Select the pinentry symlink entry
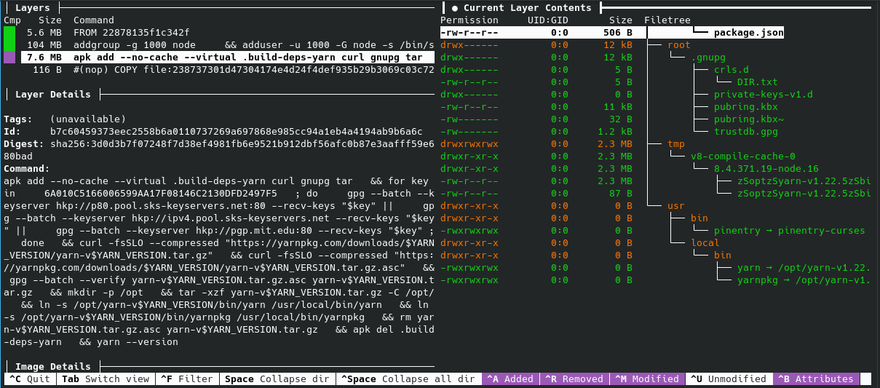Screen dimensions: 880x388 coord(789,230)
